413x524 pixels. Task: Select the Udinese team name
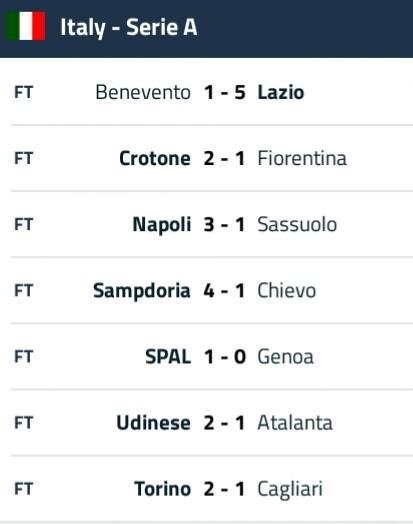(x=154, y=423)
